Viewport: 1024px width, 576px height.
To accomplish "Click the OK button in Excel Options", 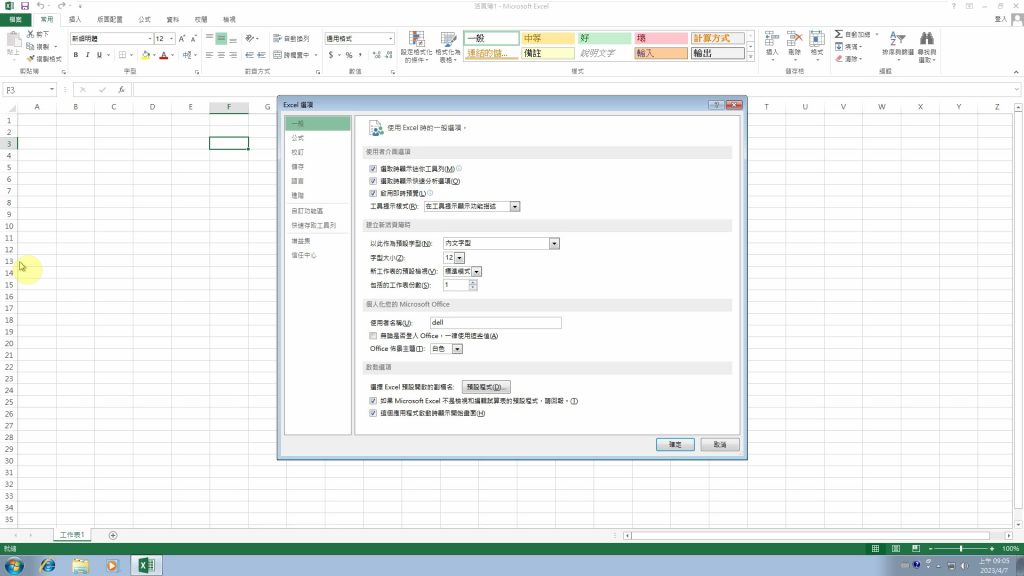I will tap(675, 445).
